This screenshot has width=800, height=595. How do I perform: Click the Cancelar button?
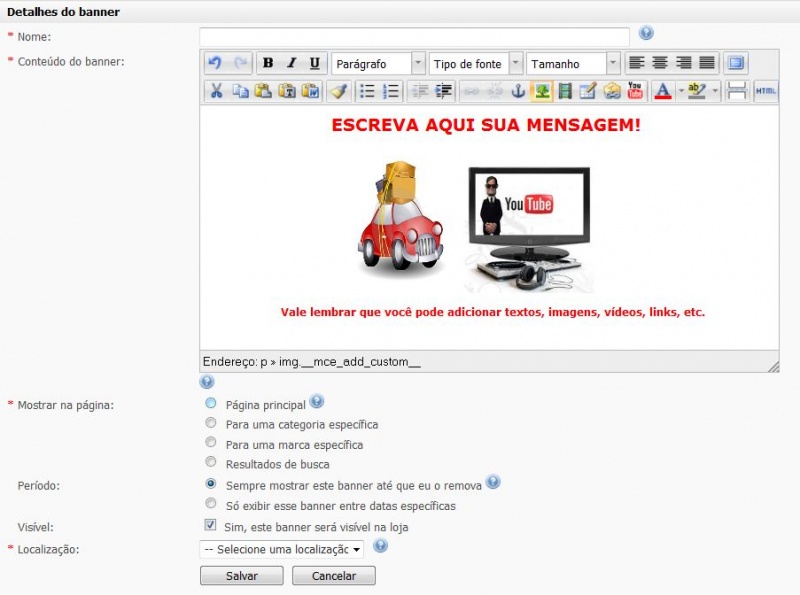(x=334, y=576)
